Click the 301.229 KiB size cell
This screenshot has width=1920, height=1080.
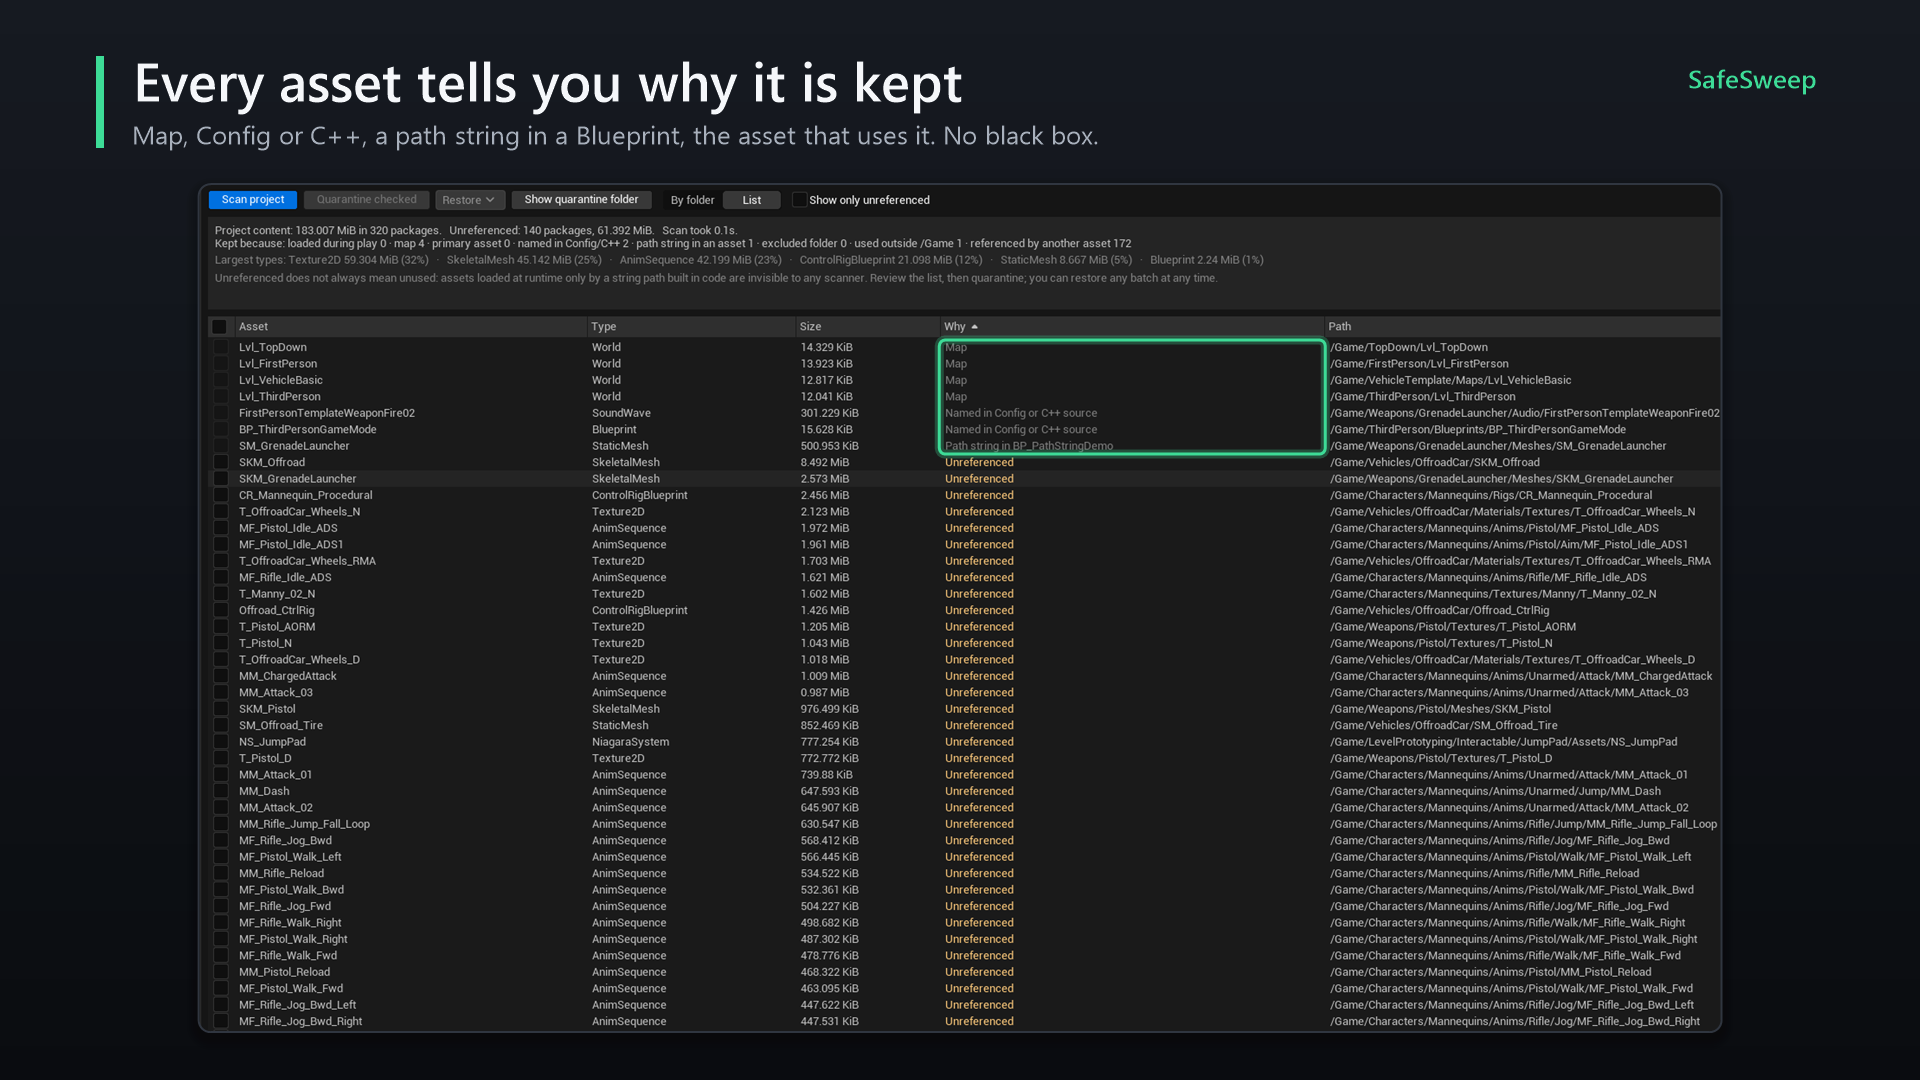click(829, 413)
